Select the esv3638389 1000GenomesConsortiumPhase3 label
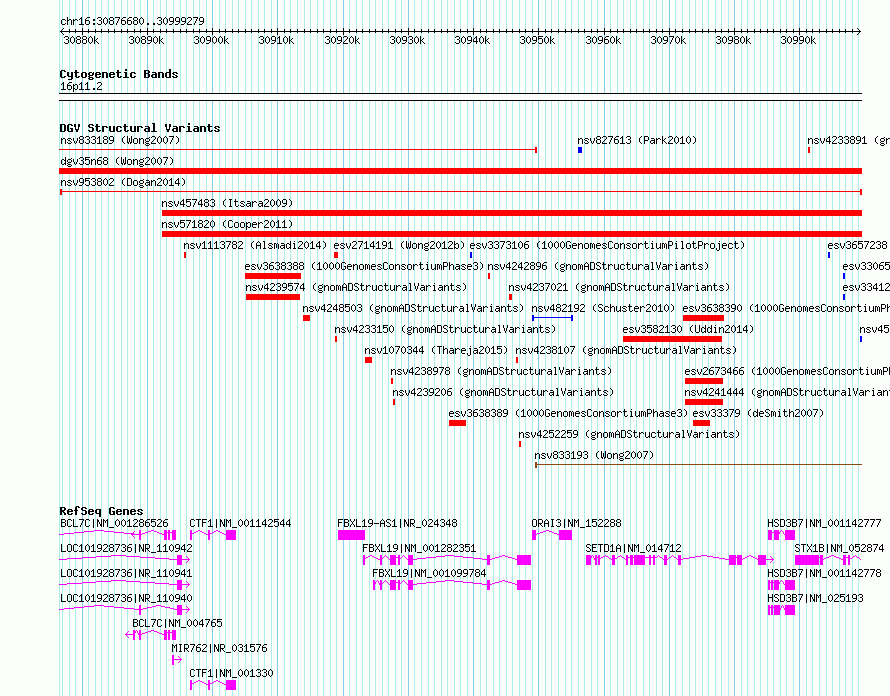The image size is (890, 696). [568, 413]
